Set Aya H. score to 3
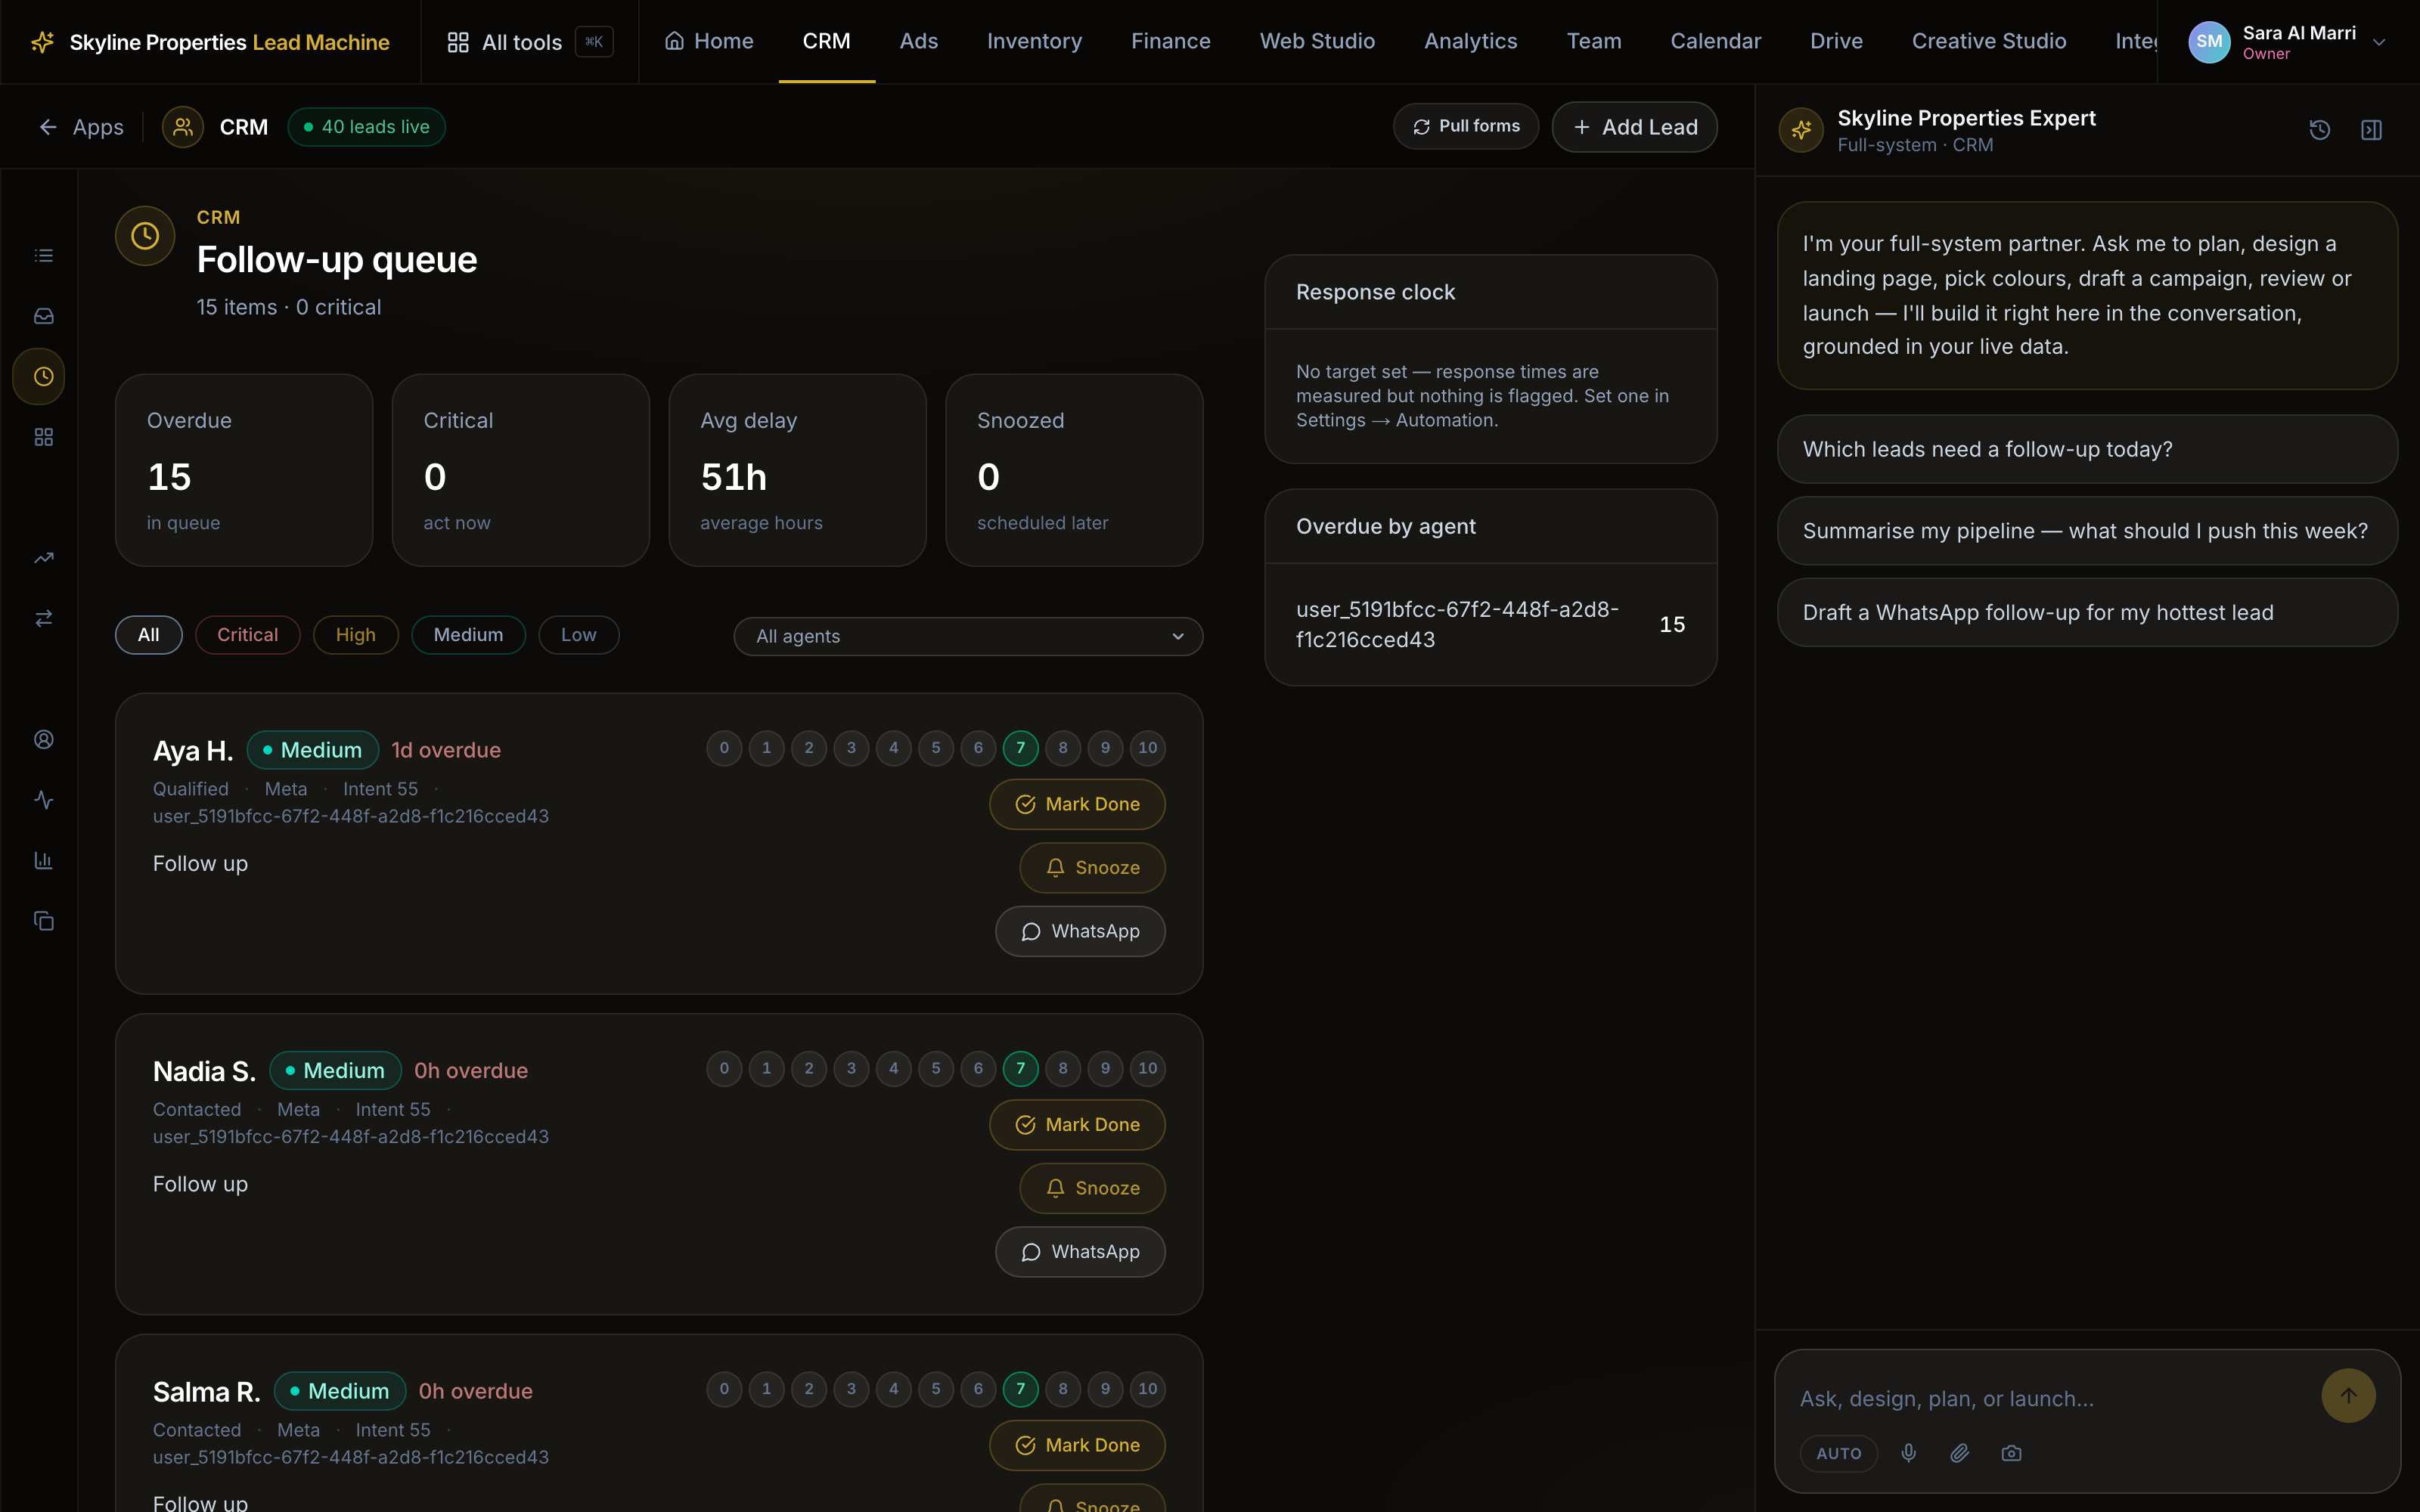Image resolution: width=2420 pixels, height=1512 pixels. click(x=852, y=748)
